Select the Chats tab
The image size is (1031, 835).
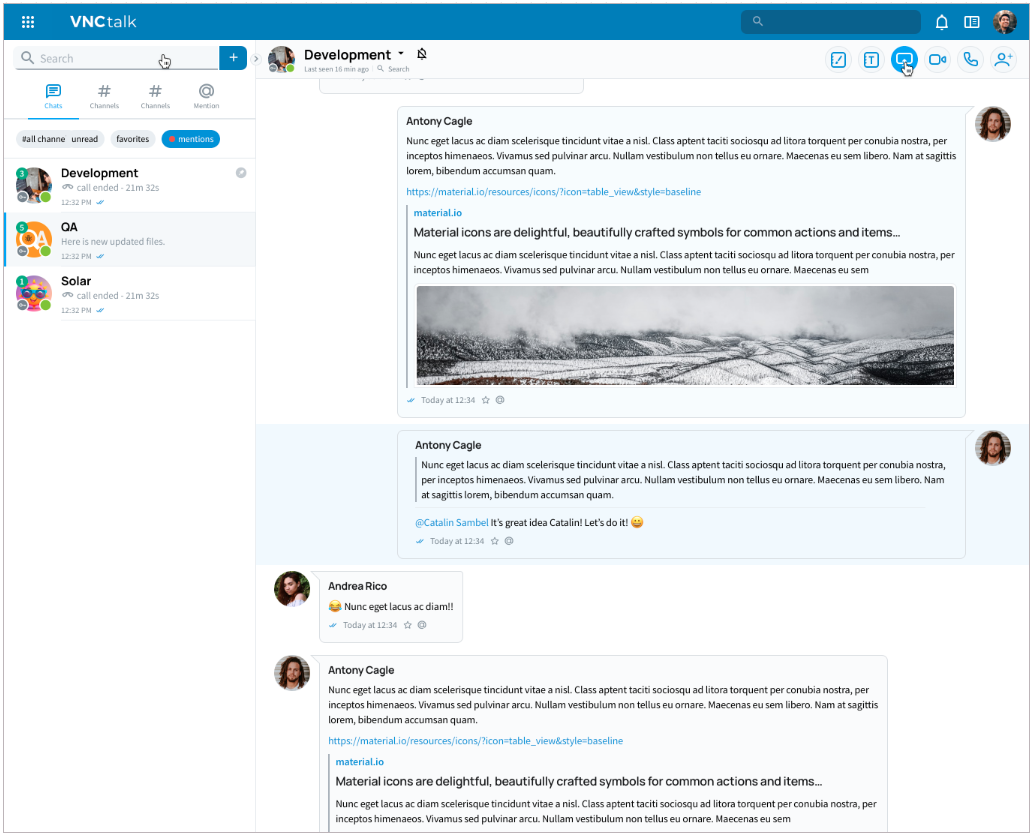pyautogui.click(x=53, y=96)
